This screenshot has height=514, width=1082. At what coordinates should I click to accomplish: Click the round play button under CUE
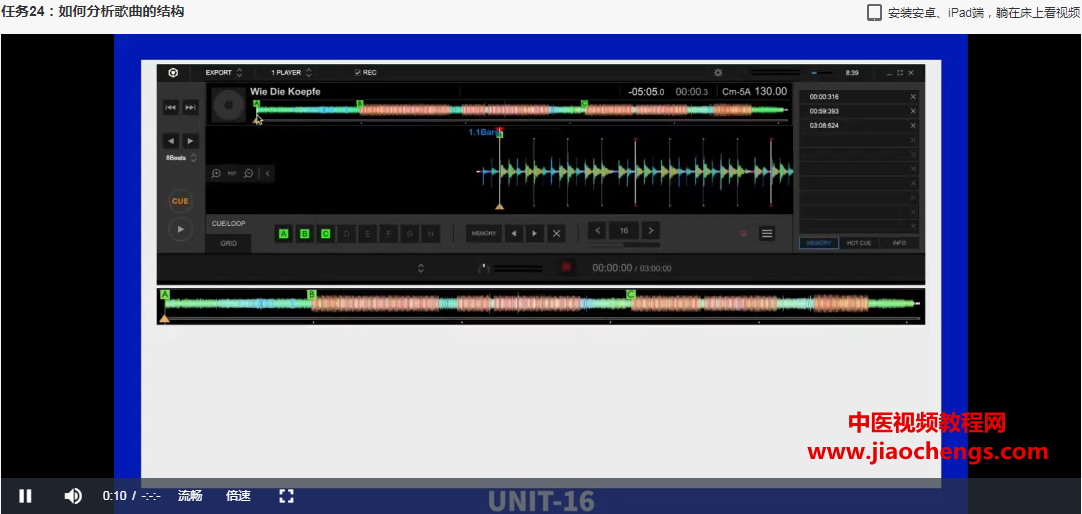[180, 229]
